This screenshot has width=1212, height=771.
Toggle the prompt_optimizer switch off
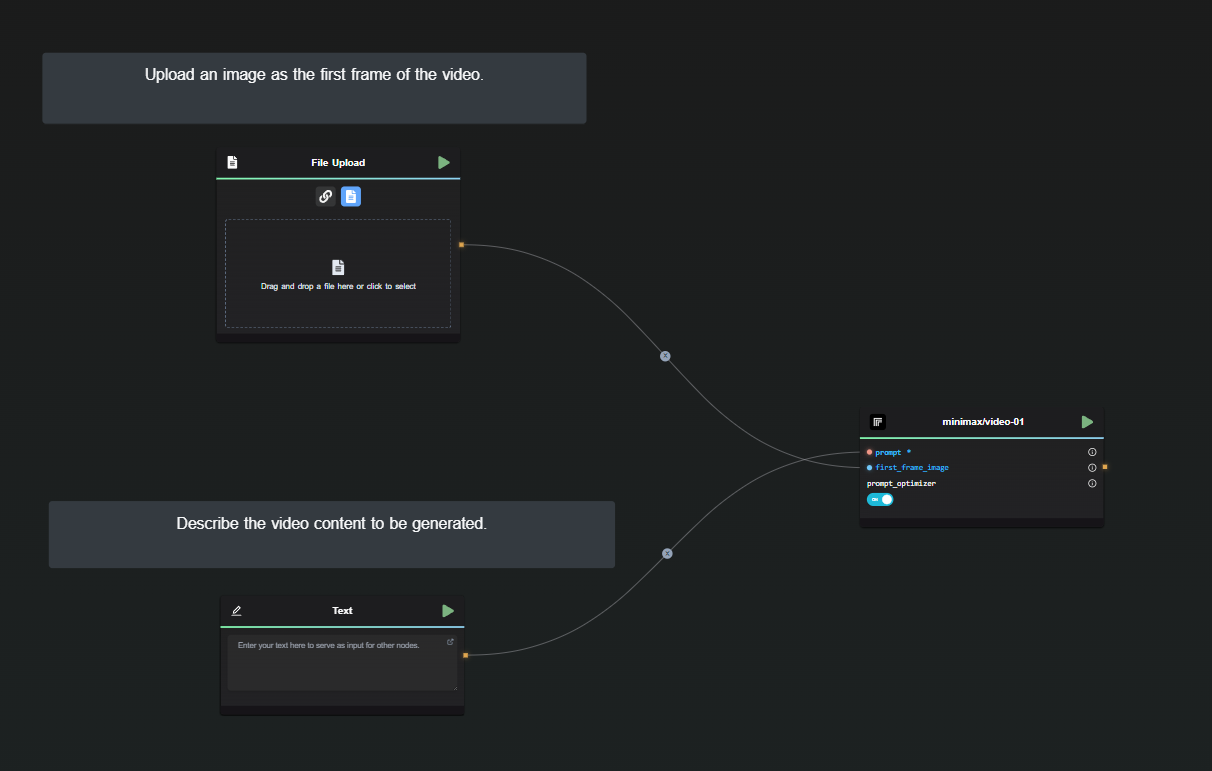pyautogui.click(x=880, y=499)
